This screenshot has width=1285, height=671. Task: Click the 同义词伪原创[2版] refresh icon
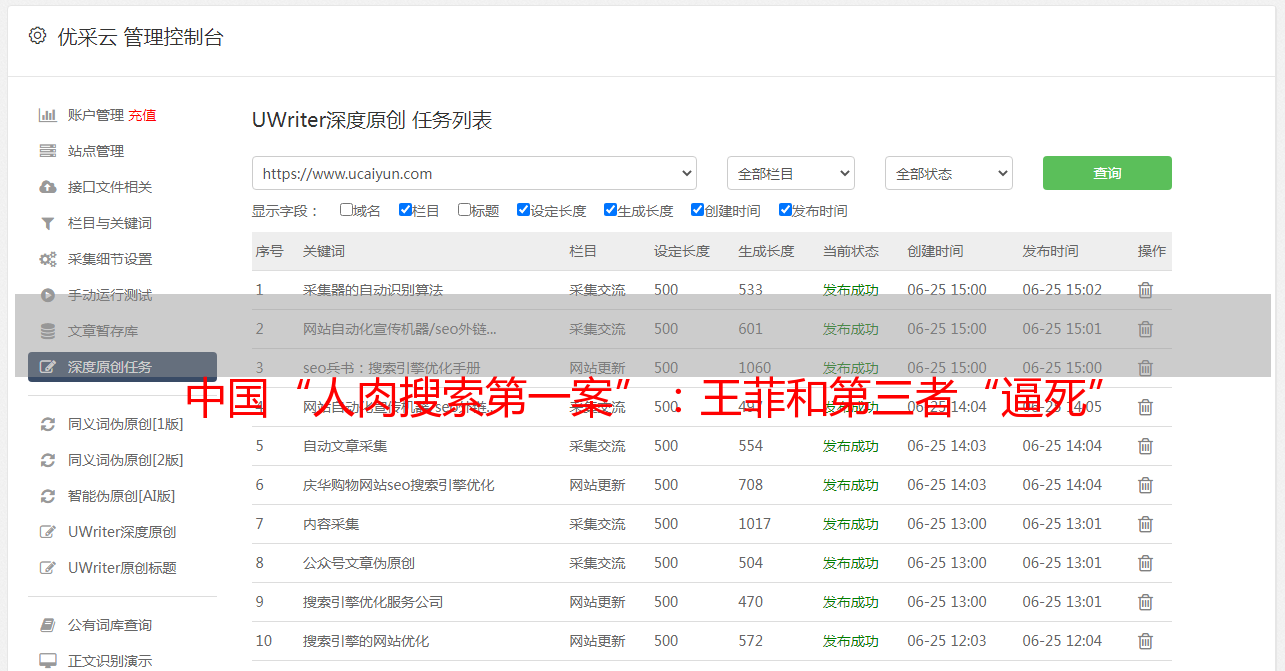47,460
